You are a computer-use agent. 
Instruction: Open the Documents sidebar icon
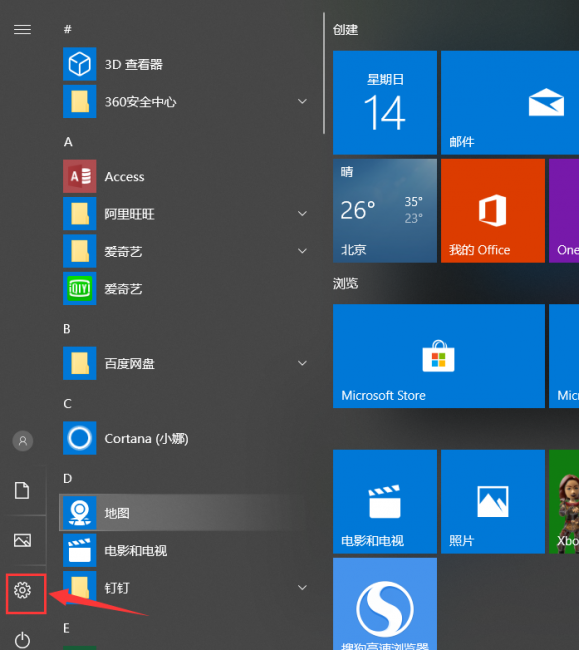[22, 490]
